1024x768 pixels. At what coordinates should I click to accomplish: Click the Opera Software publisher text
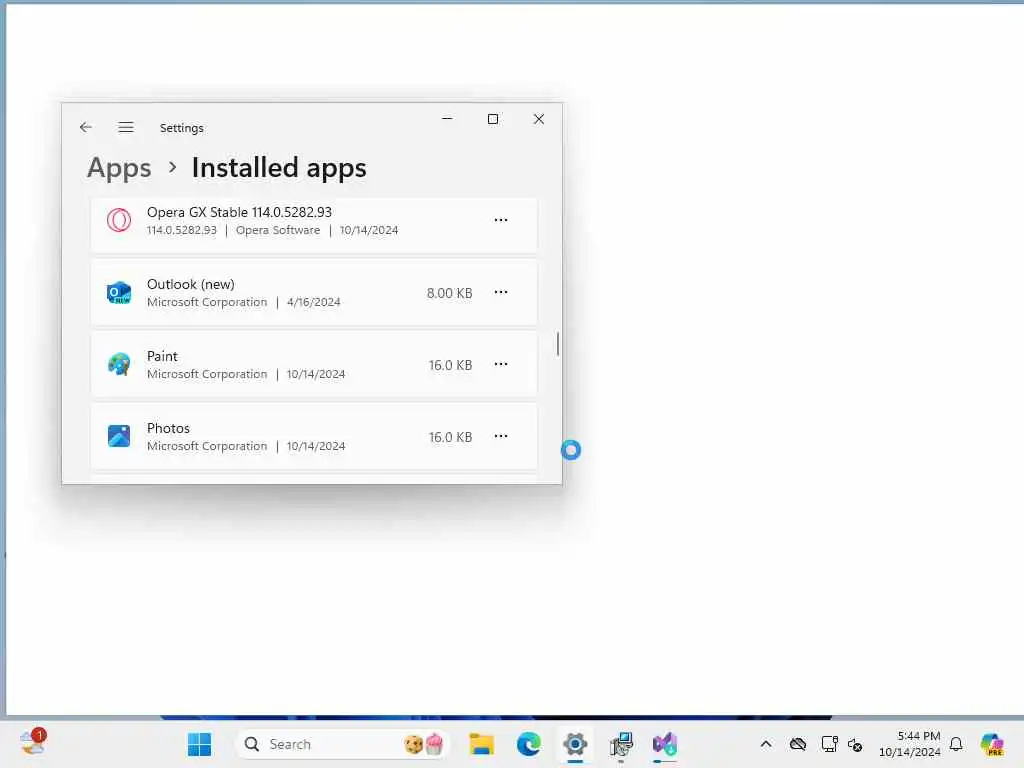[278, 230]
